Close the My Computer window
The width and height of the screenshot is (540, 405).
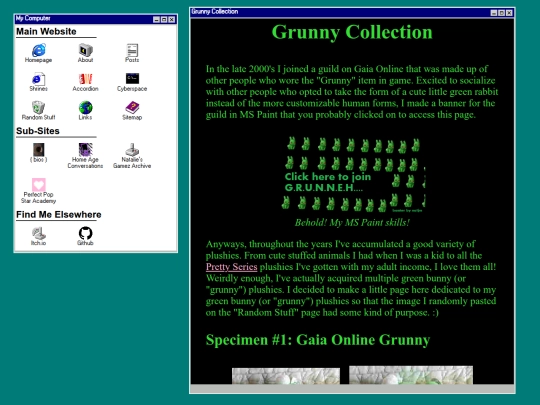(x=172, y=20)
